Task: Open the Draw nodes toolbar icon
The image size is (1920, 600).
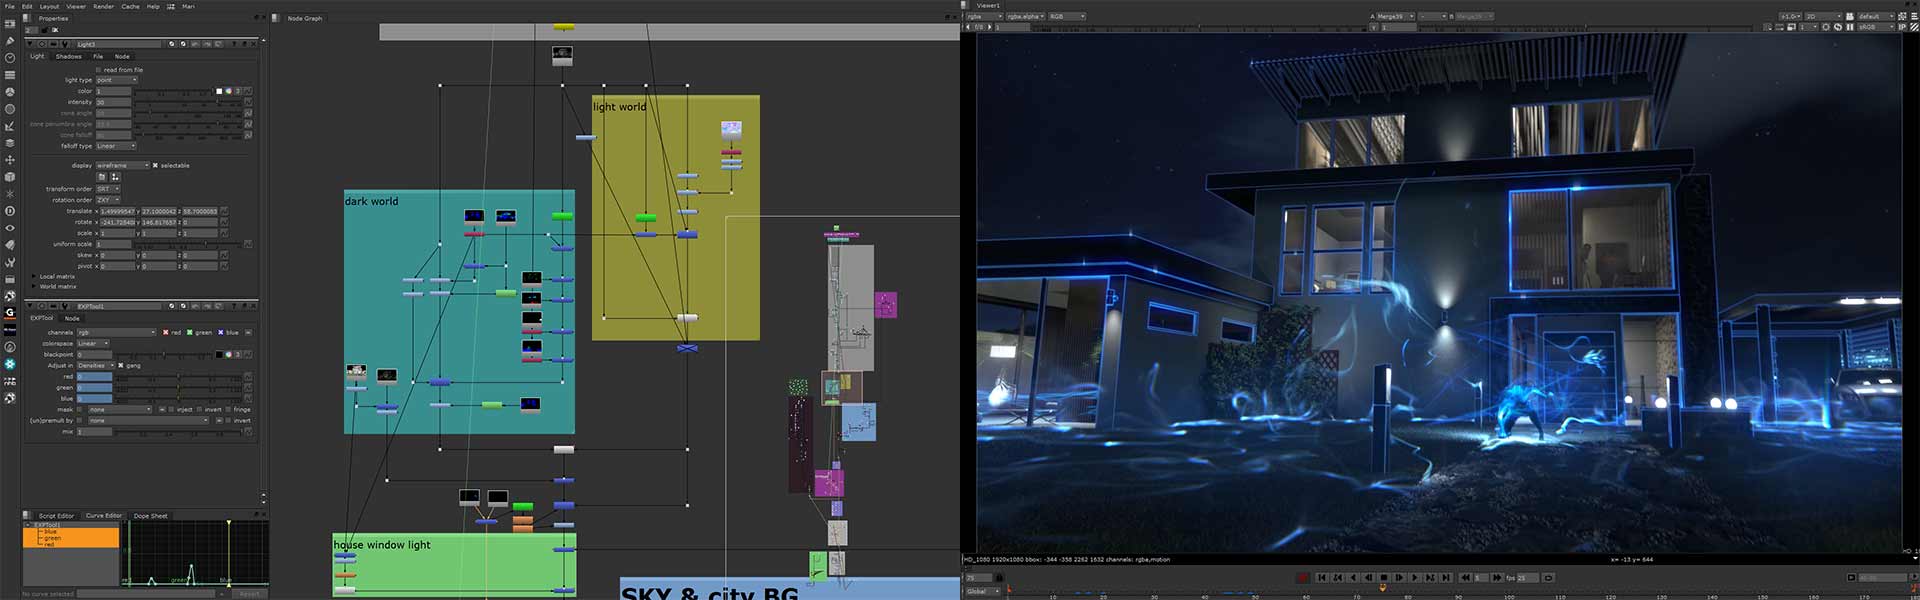Action: coord(10,41)
